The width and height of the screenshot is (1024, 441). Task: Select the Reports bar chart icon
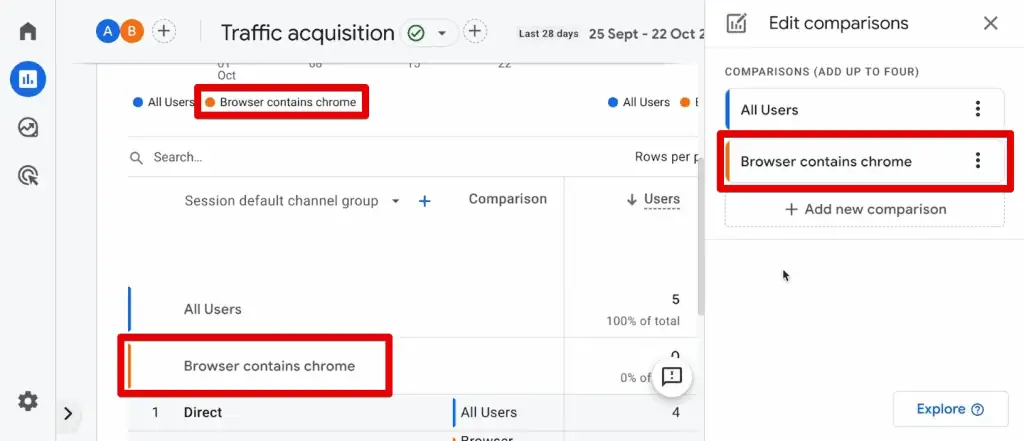point(28,80)
